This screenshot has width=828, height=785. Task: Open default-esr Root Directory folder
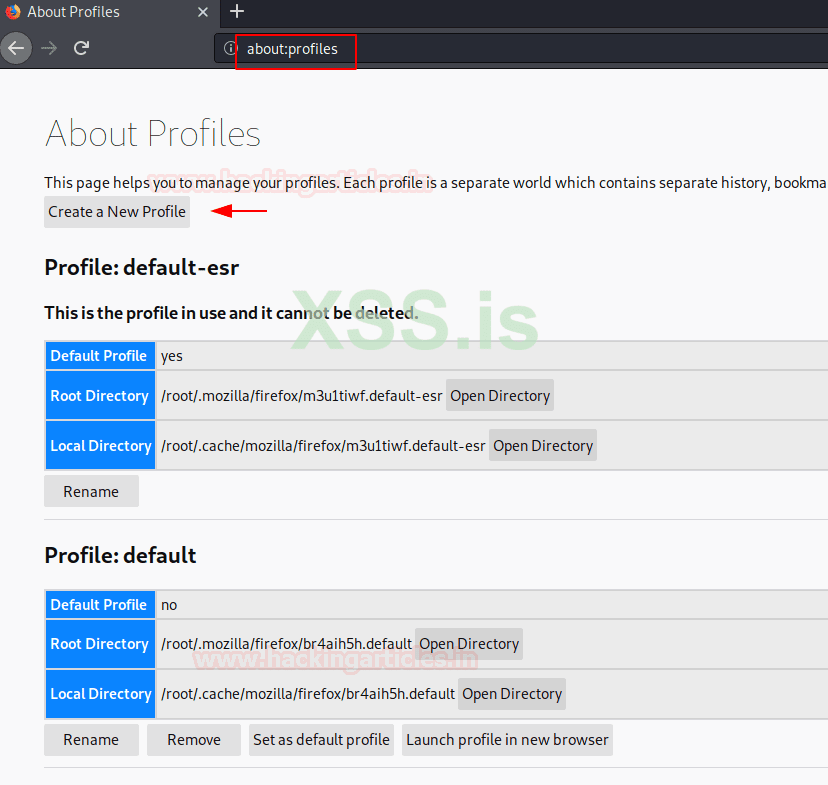tap(500, 396)
